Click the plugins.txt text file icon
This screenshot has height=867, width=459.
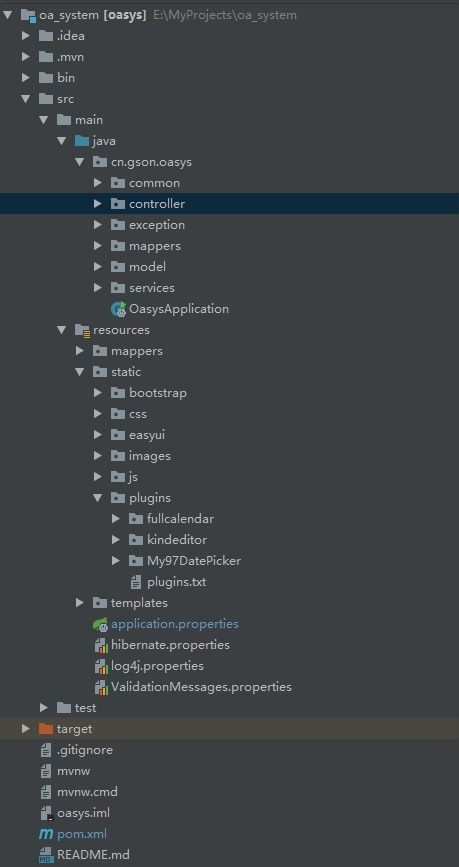[135, 582]
